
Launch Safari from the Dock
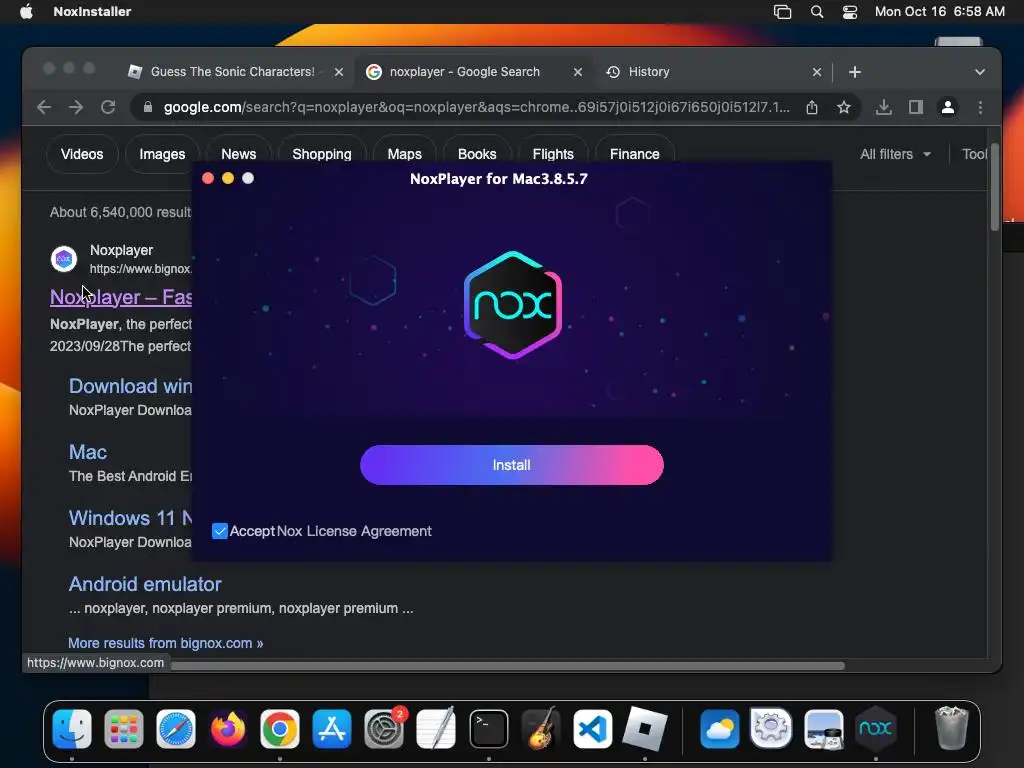pyautogui.click(x=176, y=728)
